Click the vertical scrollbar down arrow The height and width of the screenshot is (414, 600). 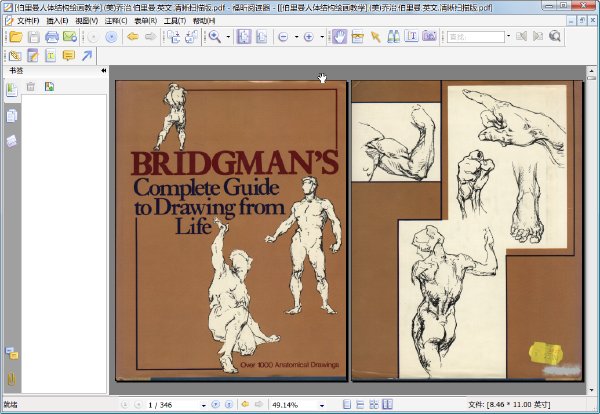pyautogui.click(x=592, y=391)
